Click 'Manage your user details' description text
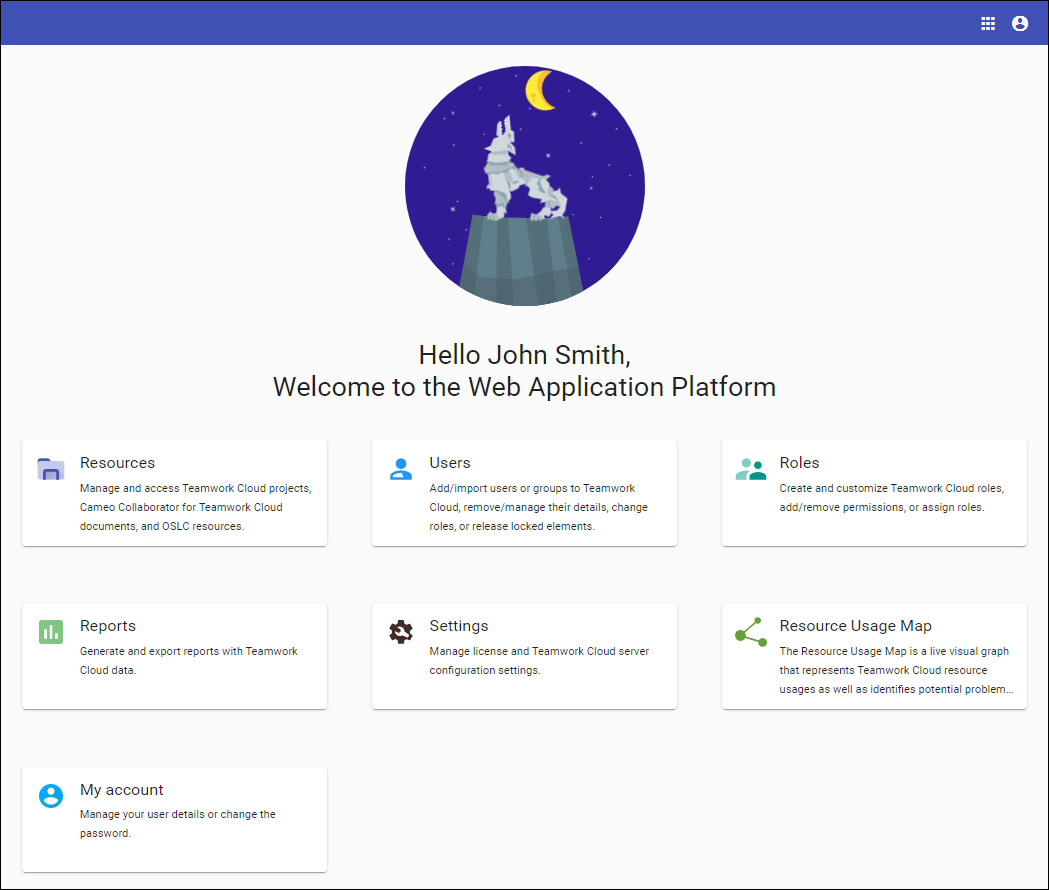 (x=177, y=824)
